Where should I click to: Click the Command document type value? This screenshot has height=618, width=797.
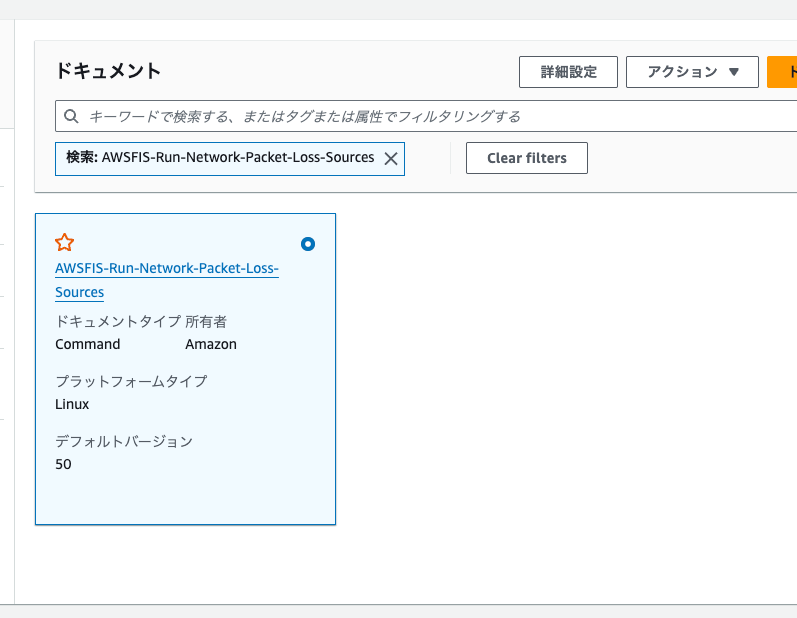(x=87, y=344)
